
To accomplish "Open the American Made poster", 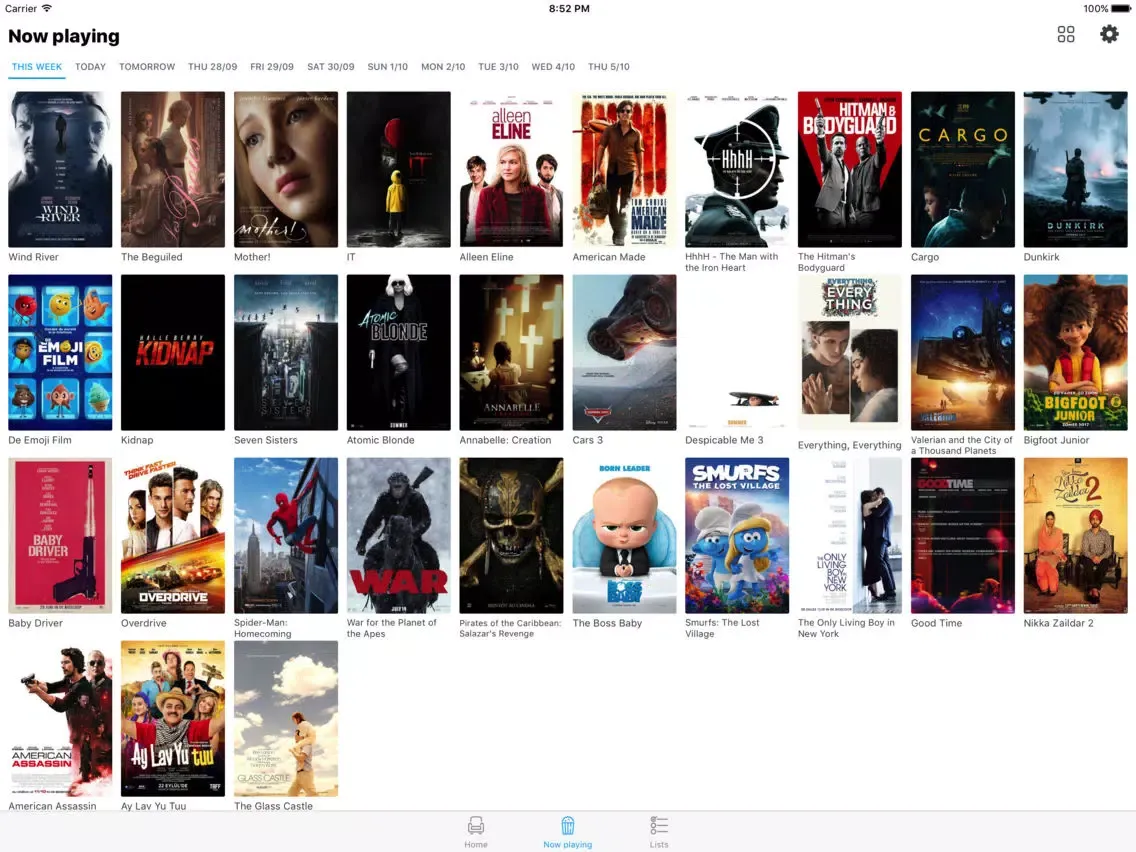I will coord(625,170).
